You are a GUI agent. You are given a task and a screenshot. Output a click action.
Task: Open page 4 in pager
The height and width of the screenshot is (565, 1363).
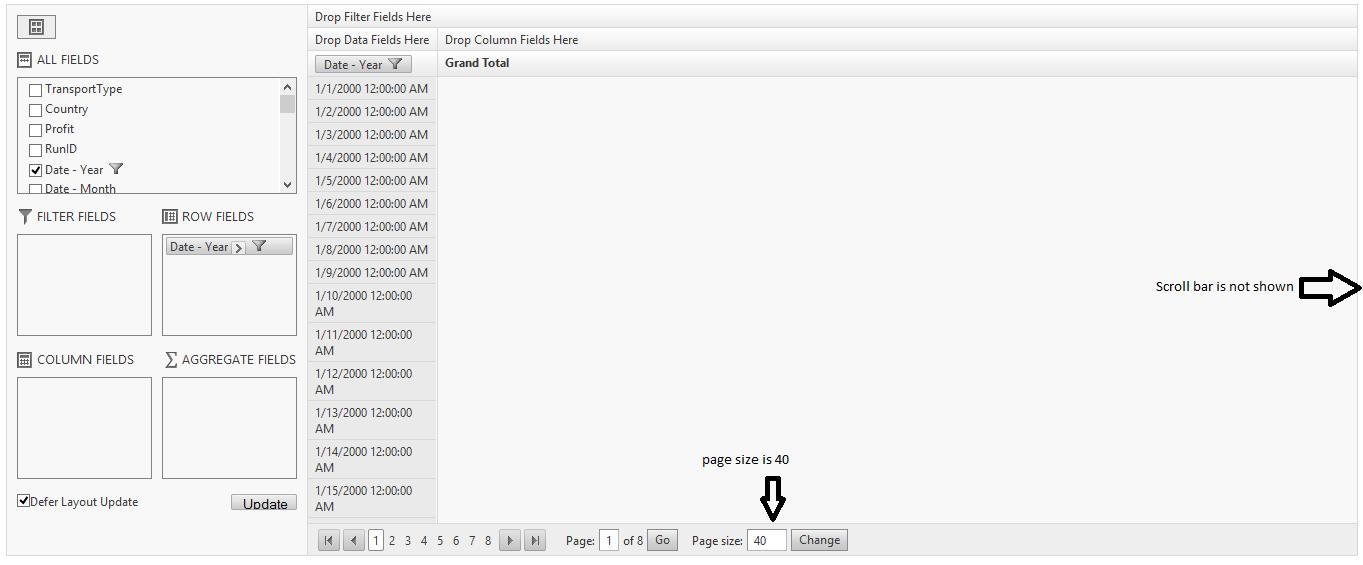pyautogui.click(x=424, y=541)
